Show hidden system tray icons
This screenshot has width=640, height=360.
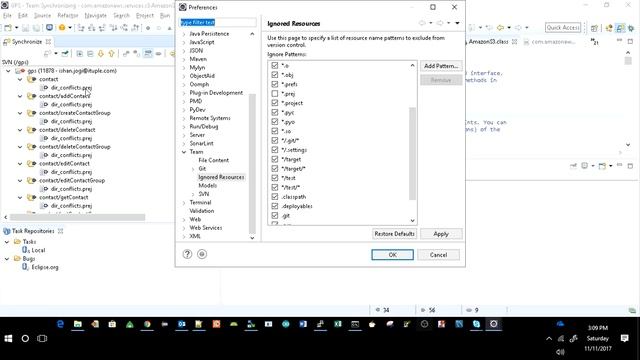(x=549, y=338)
